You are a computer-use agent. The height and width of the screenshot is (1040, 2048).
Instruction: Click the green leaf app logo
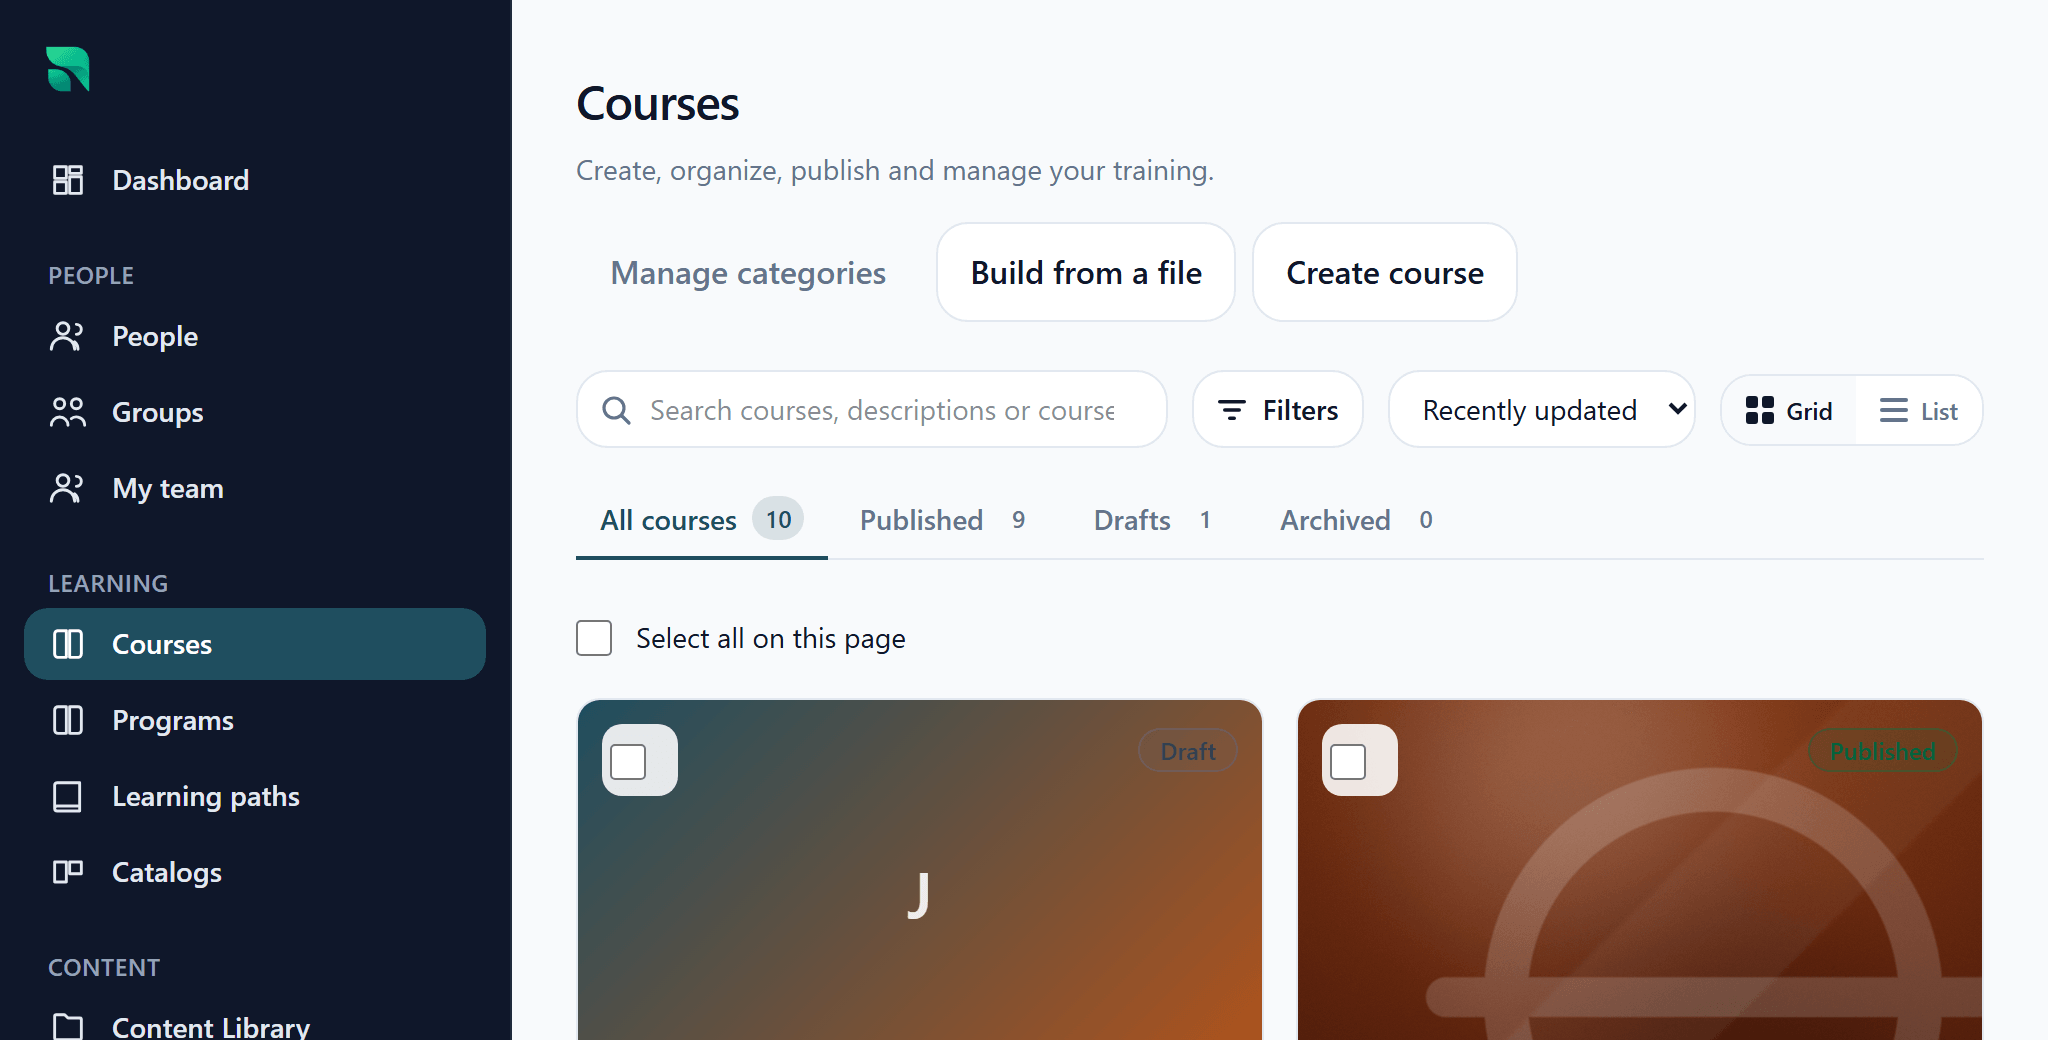coord(68,69)
